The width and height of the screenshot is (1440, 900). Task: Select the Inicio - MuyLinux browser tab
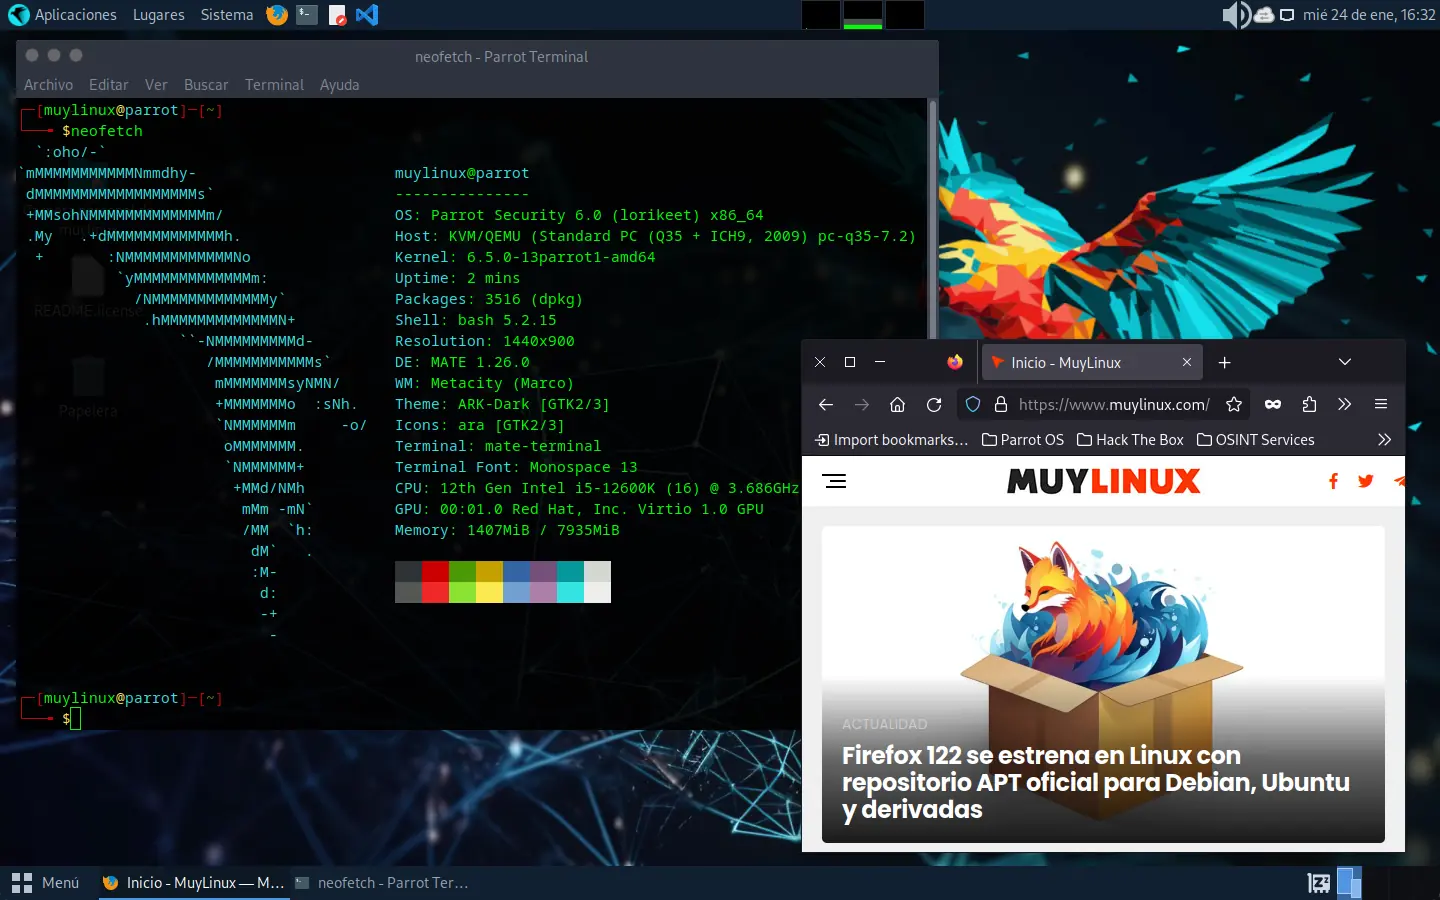tap(1091, 362)
